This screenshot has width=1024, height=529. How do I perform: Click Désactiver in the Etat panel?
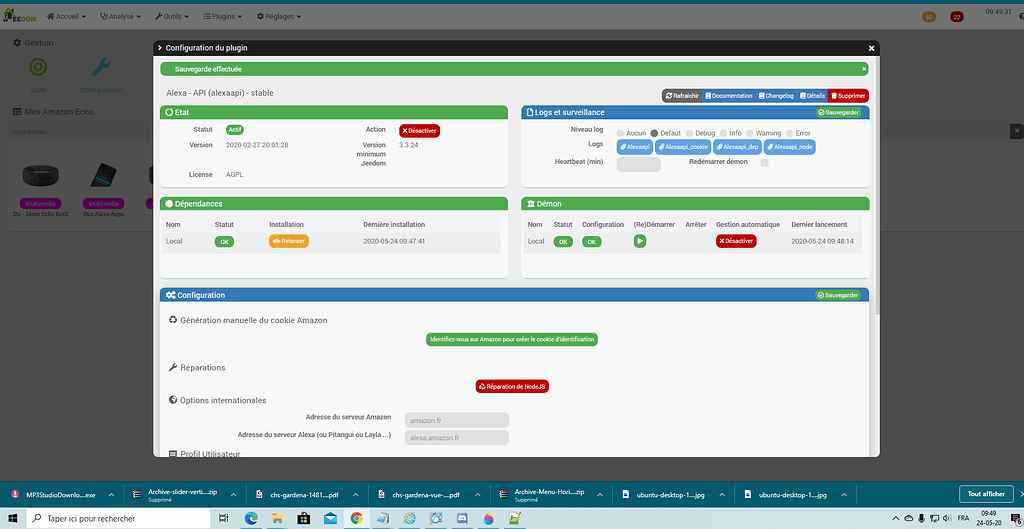pyautogui.click(x=419, y=131)
